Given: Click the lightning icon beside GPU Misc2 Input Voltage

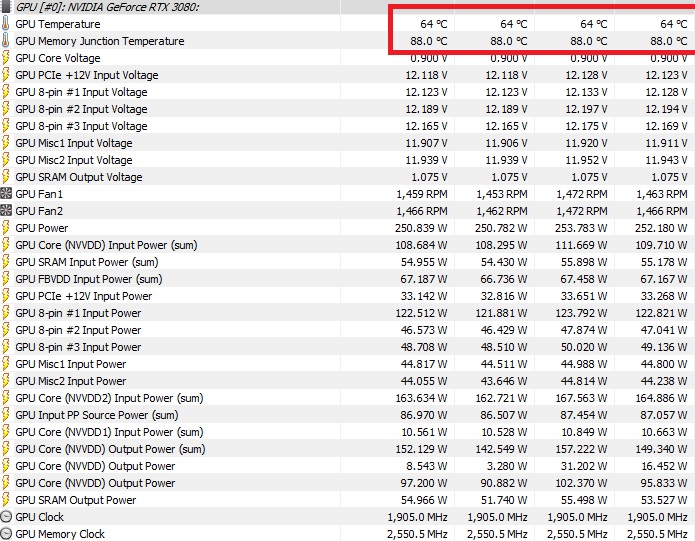Looking at the screenshot, I should (5, 160).
